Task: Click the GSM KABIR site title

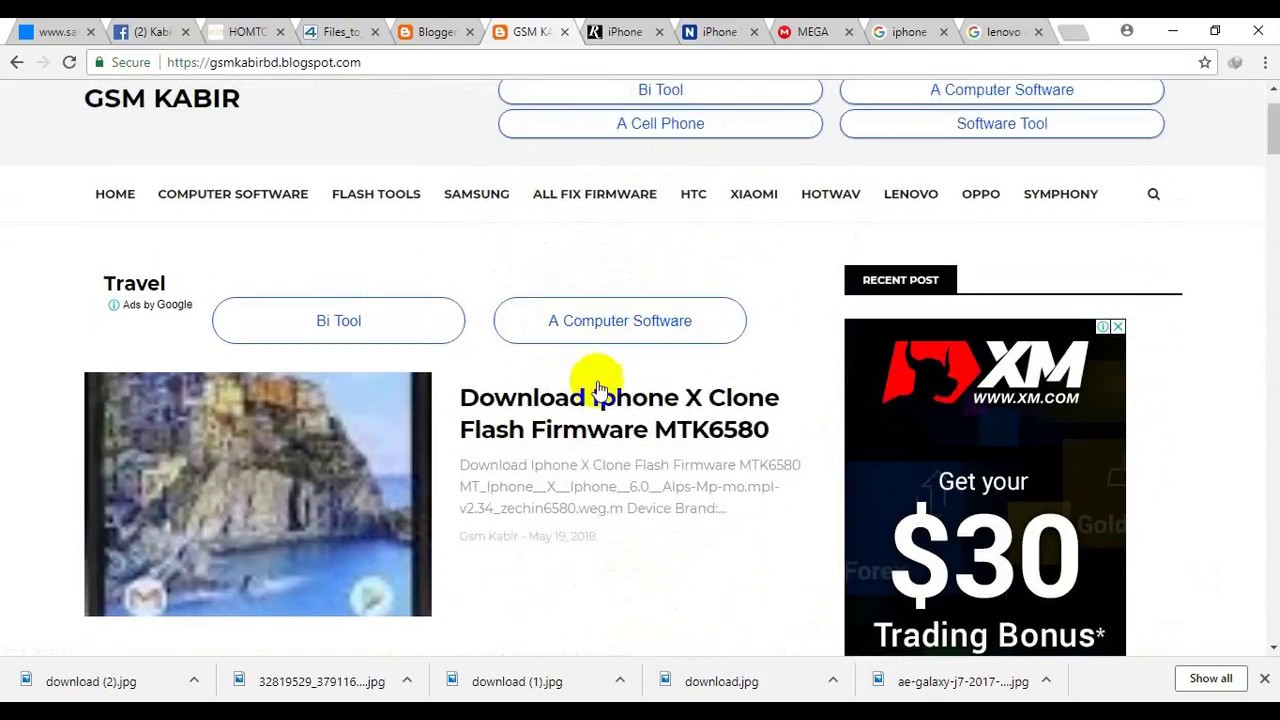Action: 162,98
